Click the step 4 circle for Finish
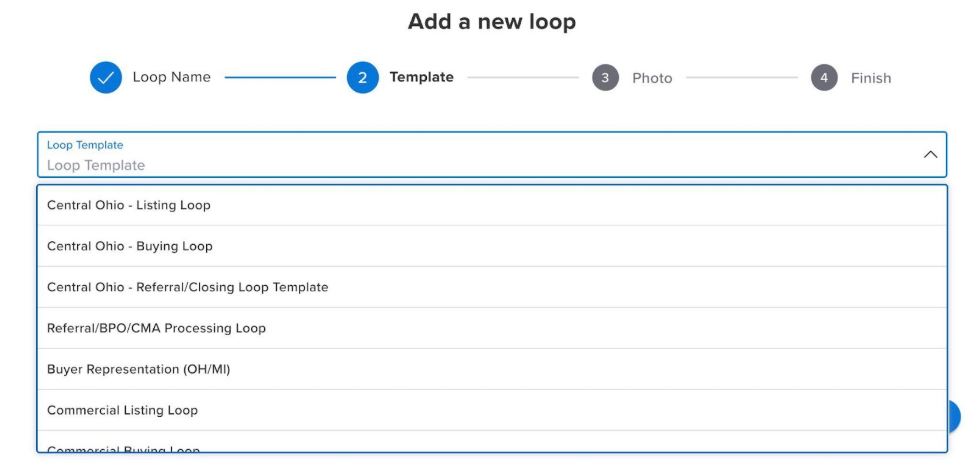This screenshot has width=979, height=466. pyautogui.click(x=824, y=78)
